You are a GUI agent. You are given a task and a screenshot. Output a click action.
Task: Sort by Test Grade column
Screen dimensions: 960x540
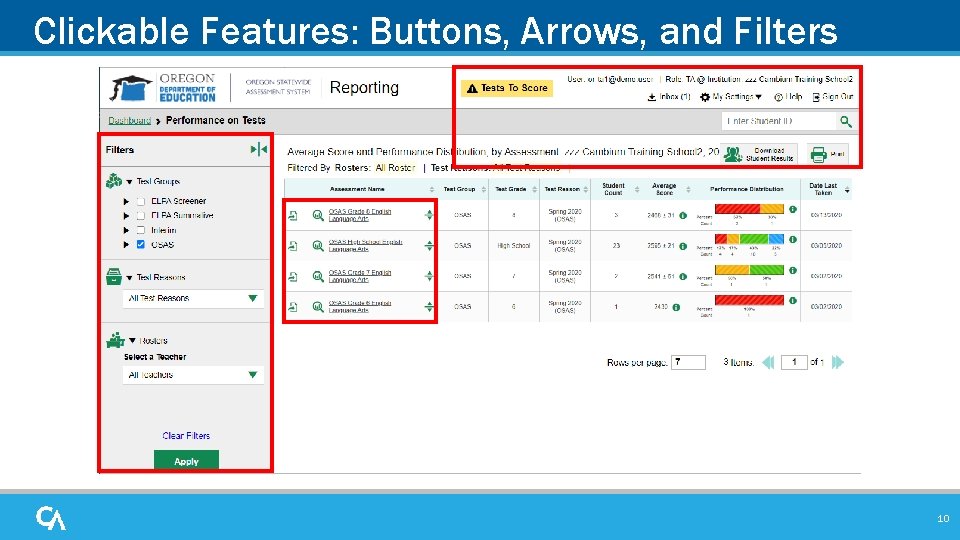pos(534,189)
